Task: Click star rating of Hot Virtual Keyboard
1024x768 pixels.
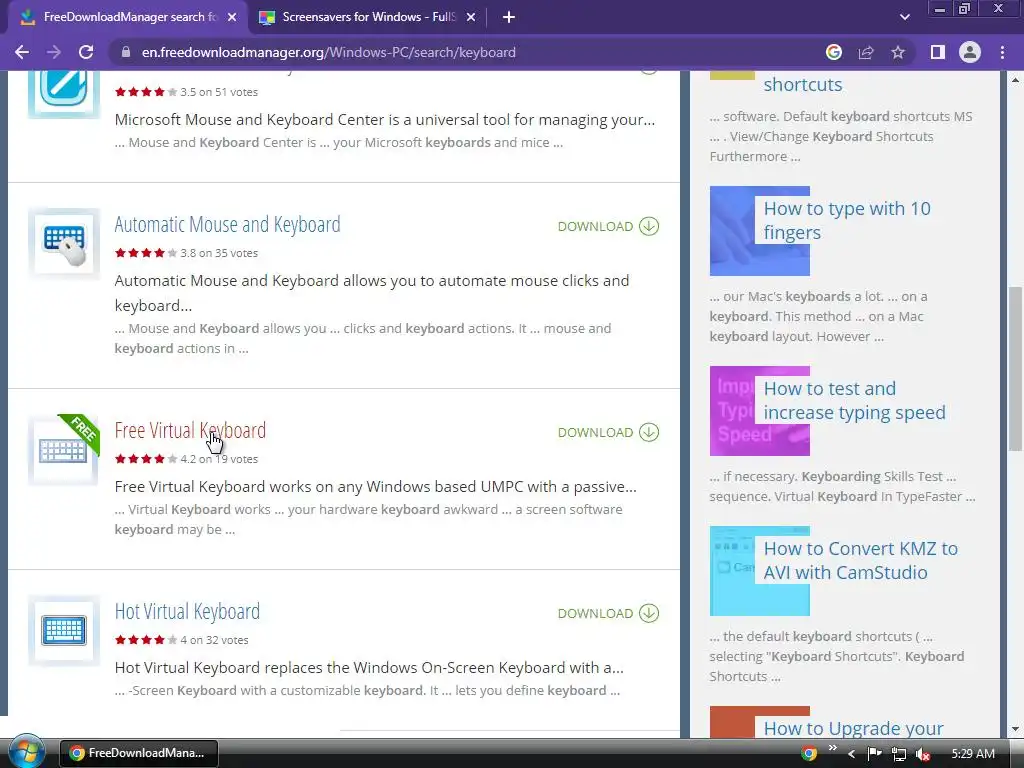Action: [x=146, y=640]
